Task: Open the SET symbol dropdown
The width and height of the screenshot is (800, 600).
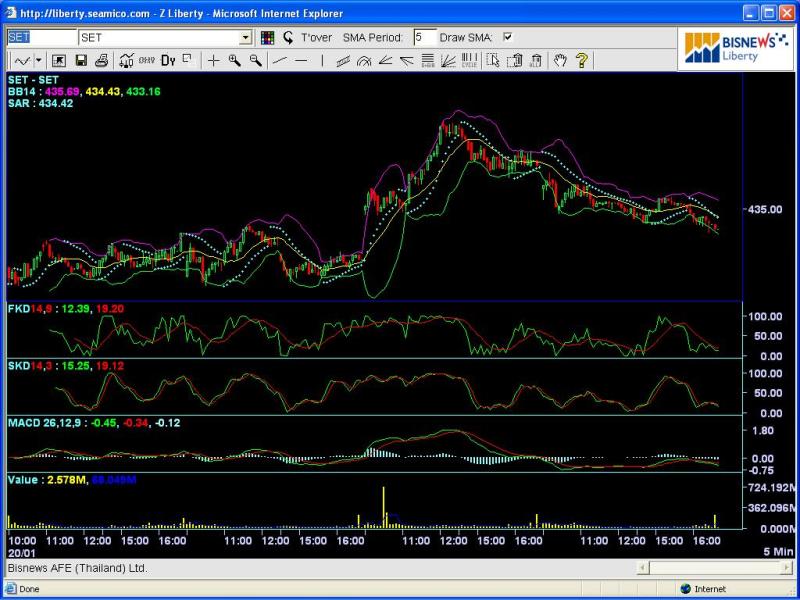Action: point(245,37)
